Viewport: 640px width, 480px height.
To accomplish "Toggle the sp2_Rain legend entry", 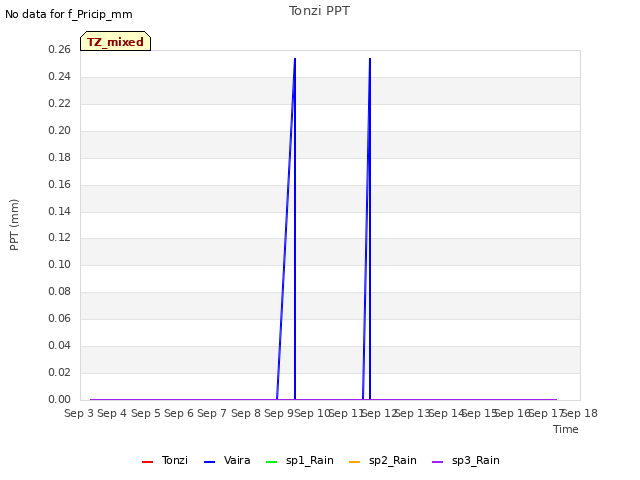I will pyautogui.click(x=382, y=460).
